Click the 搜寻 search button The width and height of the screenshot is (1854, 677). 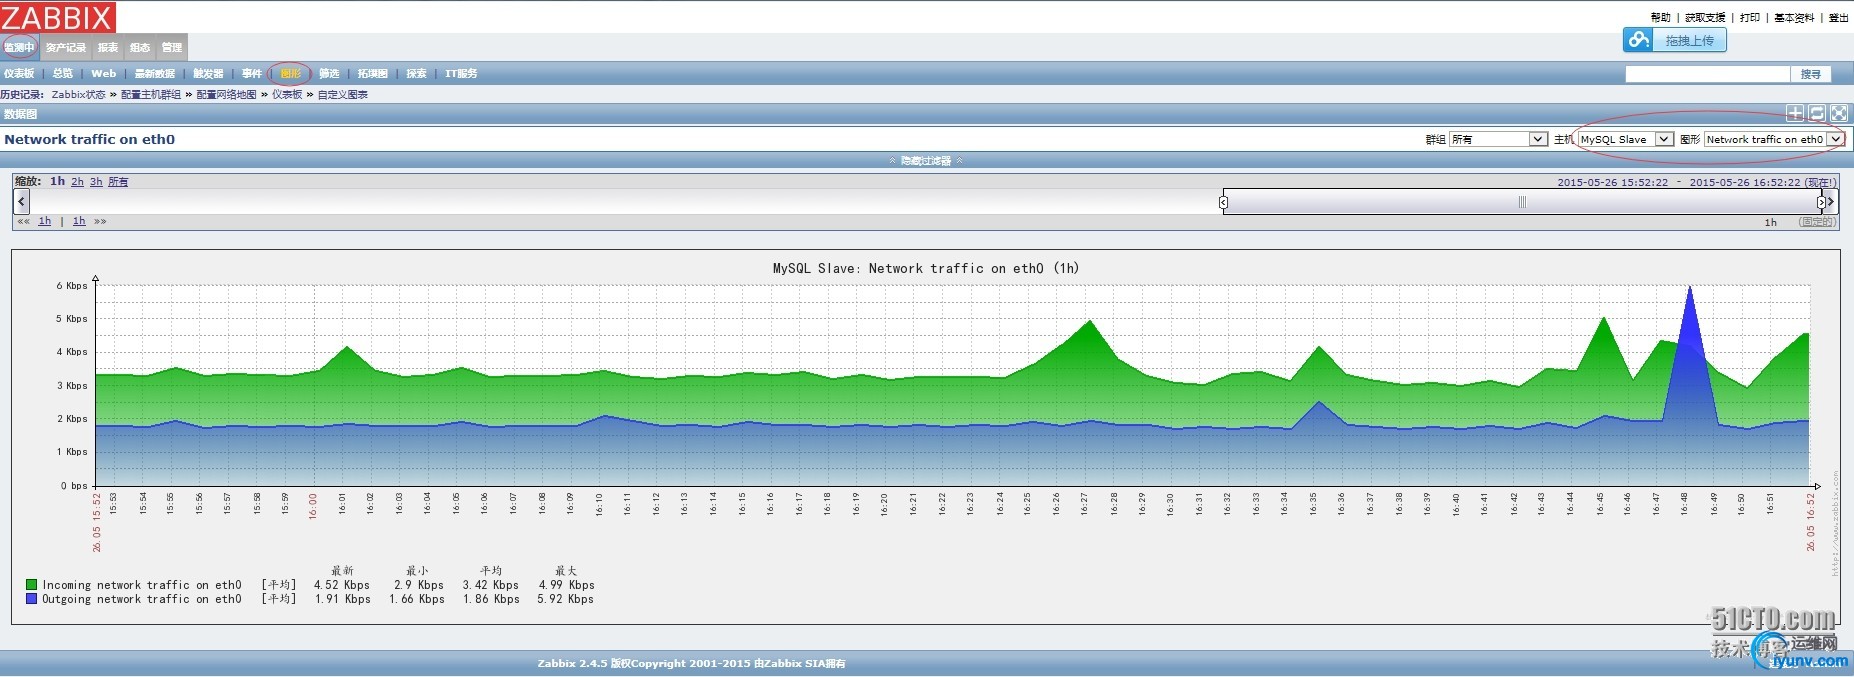pyautogui.click(x=1811, y=74)
